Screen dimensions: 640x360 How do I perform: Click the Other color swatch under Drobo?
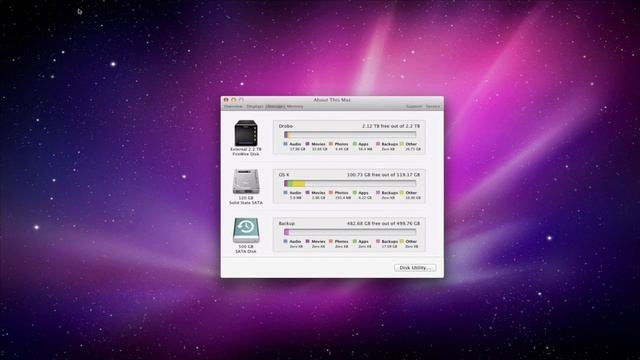pyautogui.click(x=402, y=144)
